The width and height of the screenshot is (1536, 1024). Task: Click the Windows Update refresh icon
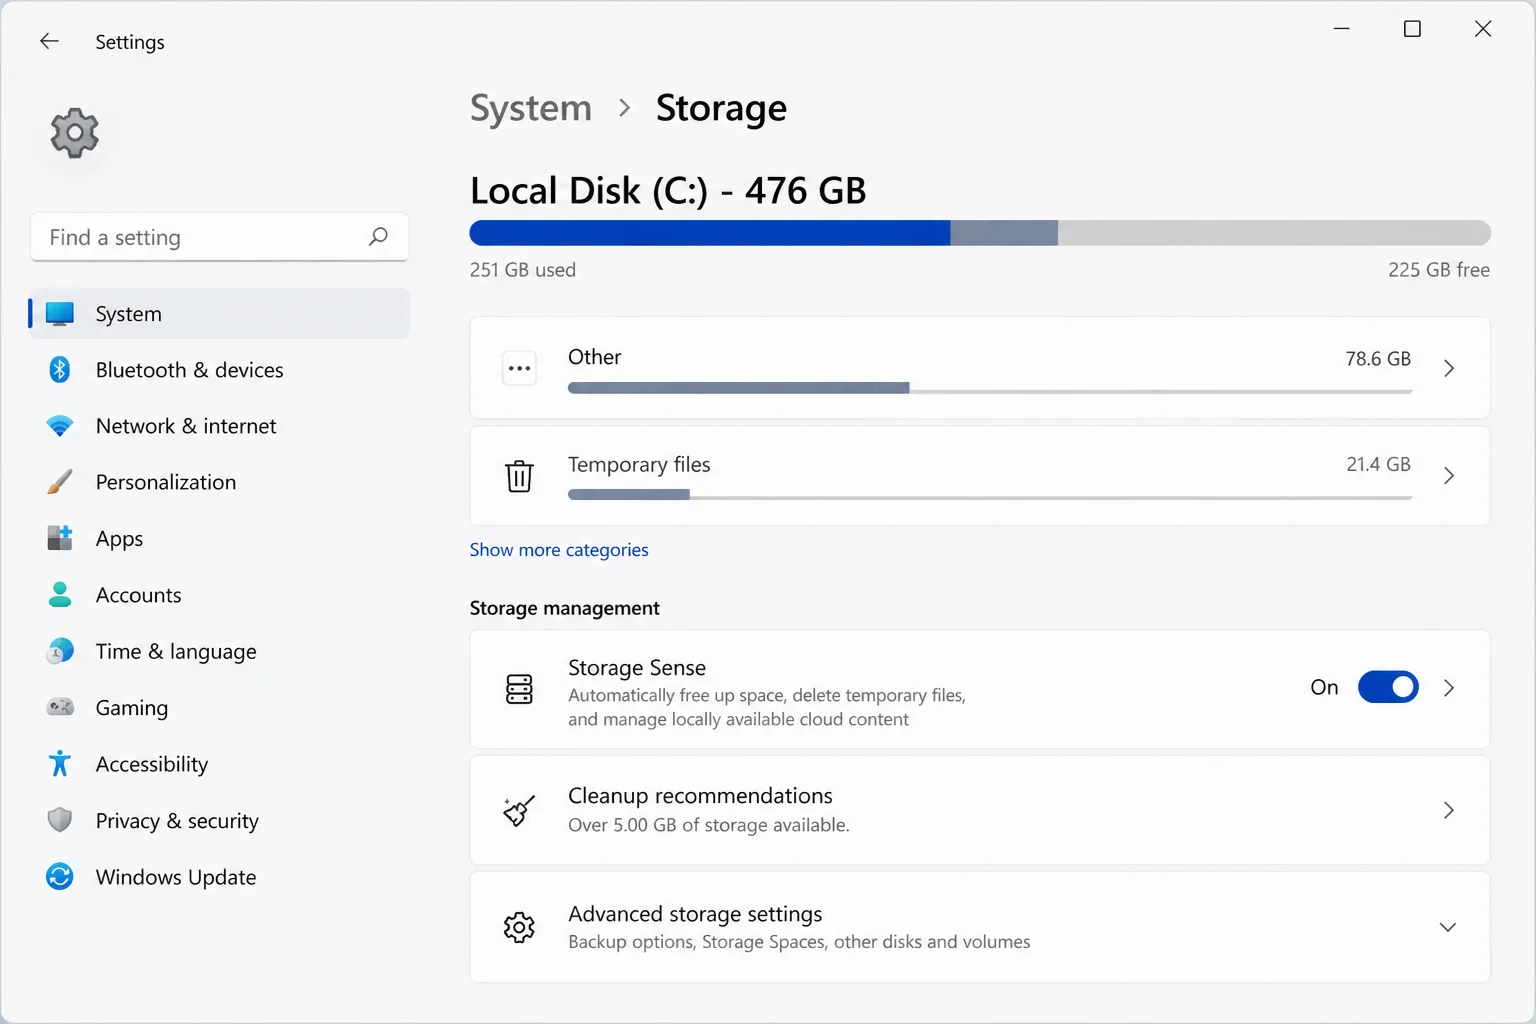coord(60,877)
